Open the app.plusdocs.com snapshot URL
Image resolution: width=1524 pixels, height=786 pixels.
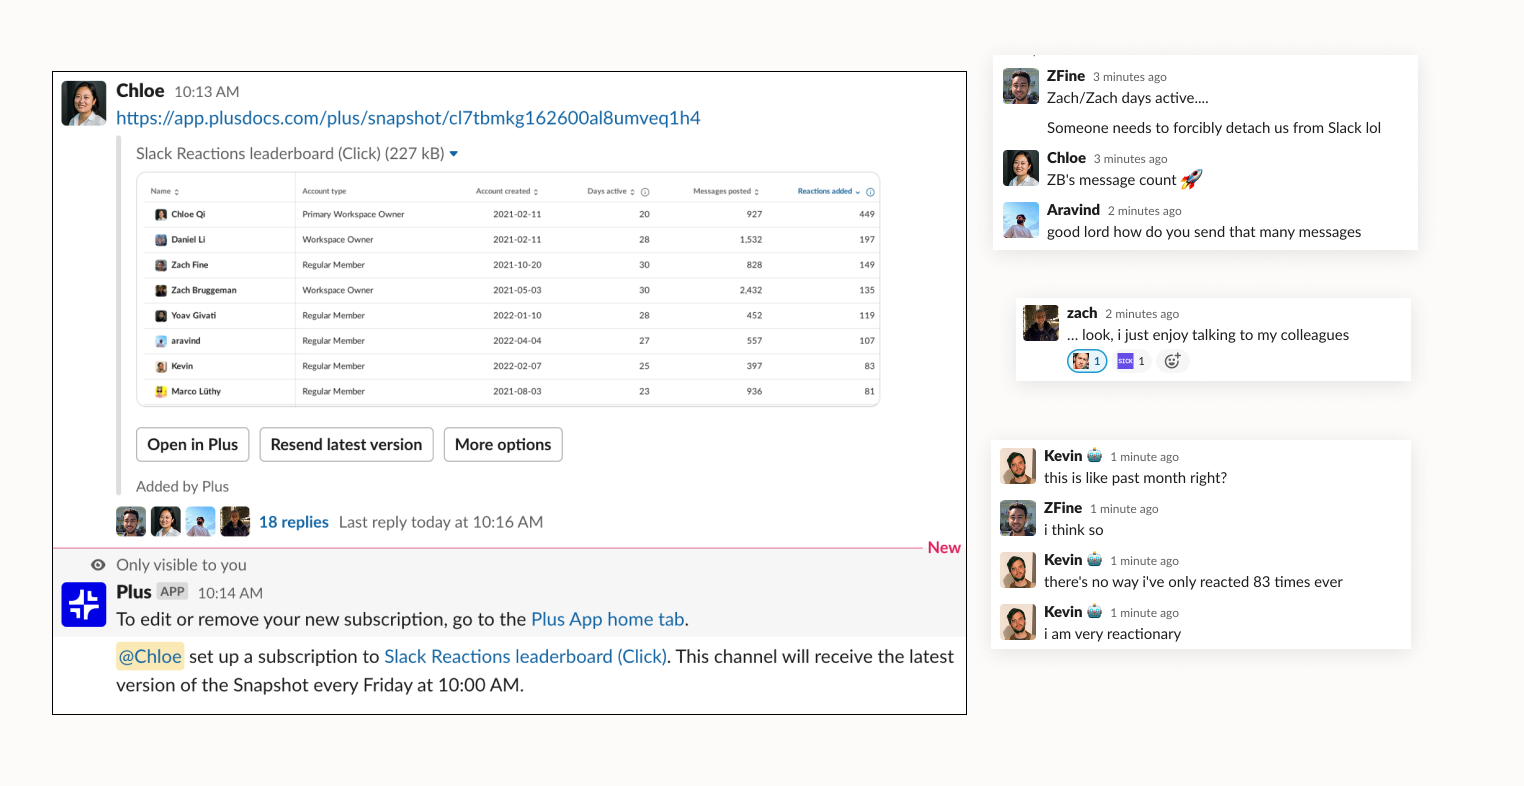pyautogui.click(x=408, y=118)
